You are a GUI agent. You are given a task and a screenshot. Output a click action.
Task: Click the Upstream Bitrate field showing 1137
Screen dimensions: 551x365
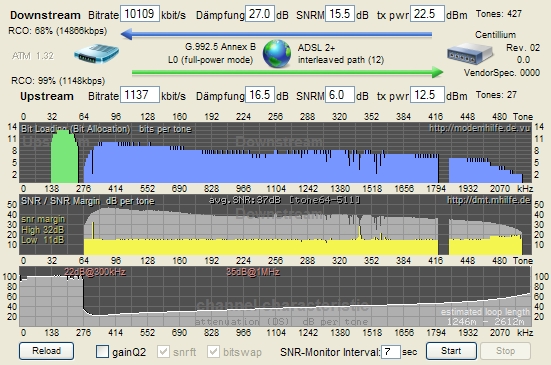pos(140,95)
